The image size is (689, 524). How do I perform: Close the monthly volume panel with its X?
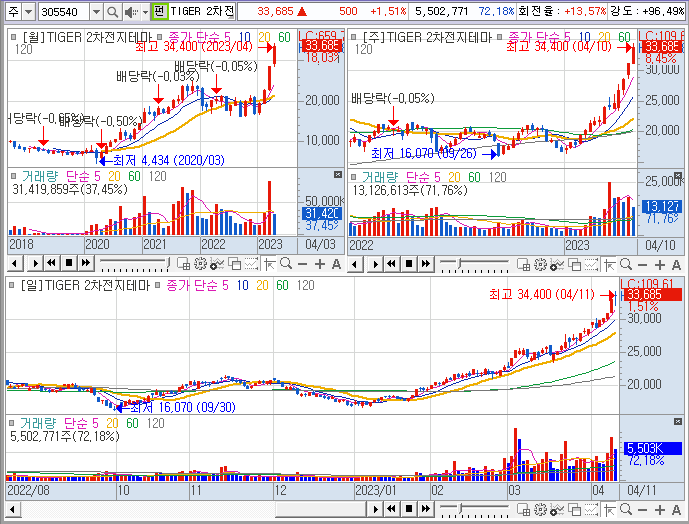(x=337, y=175)
